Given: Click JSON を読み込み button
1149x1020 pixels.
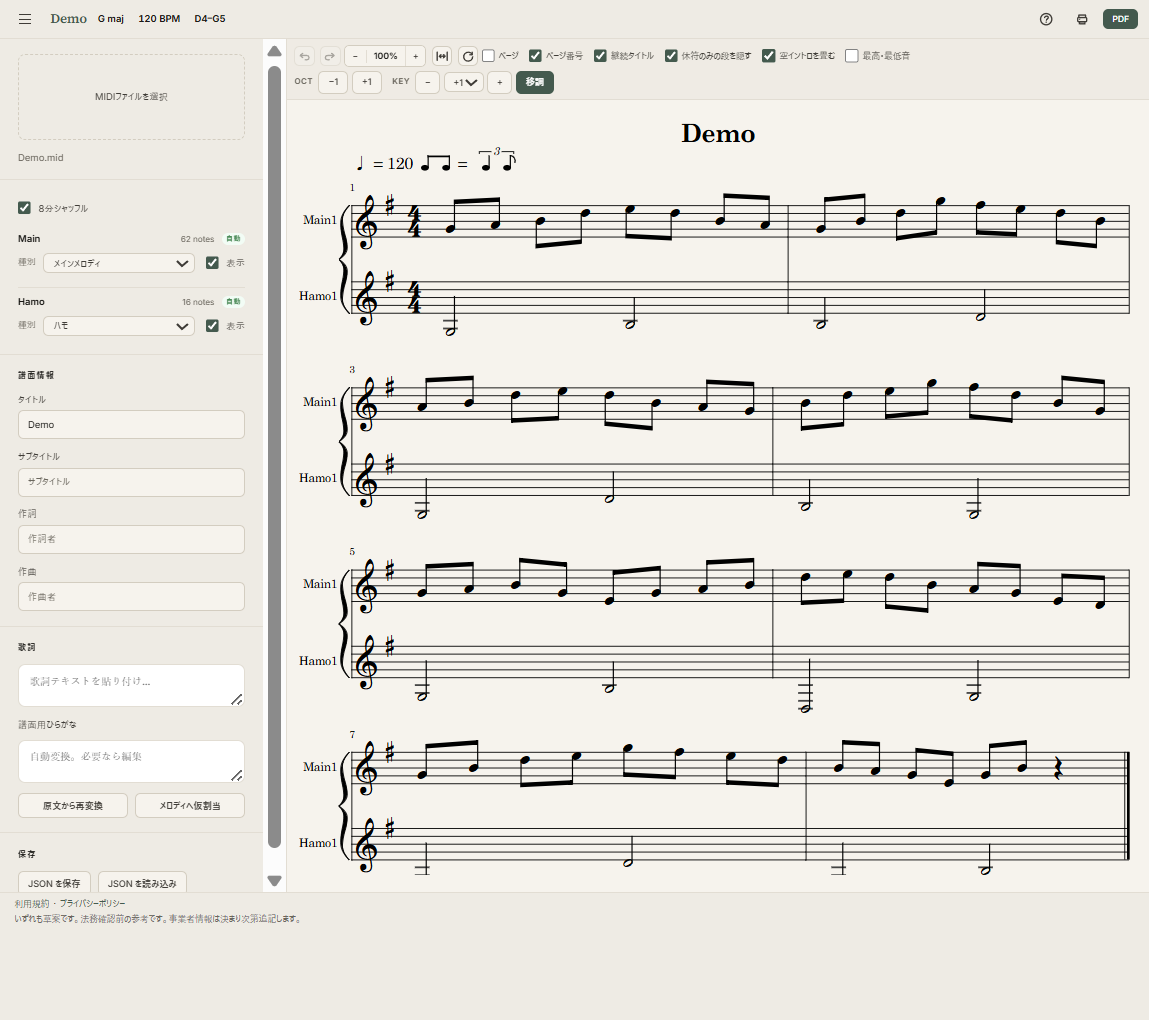Looking at the screenshot, I should [142, 883].
